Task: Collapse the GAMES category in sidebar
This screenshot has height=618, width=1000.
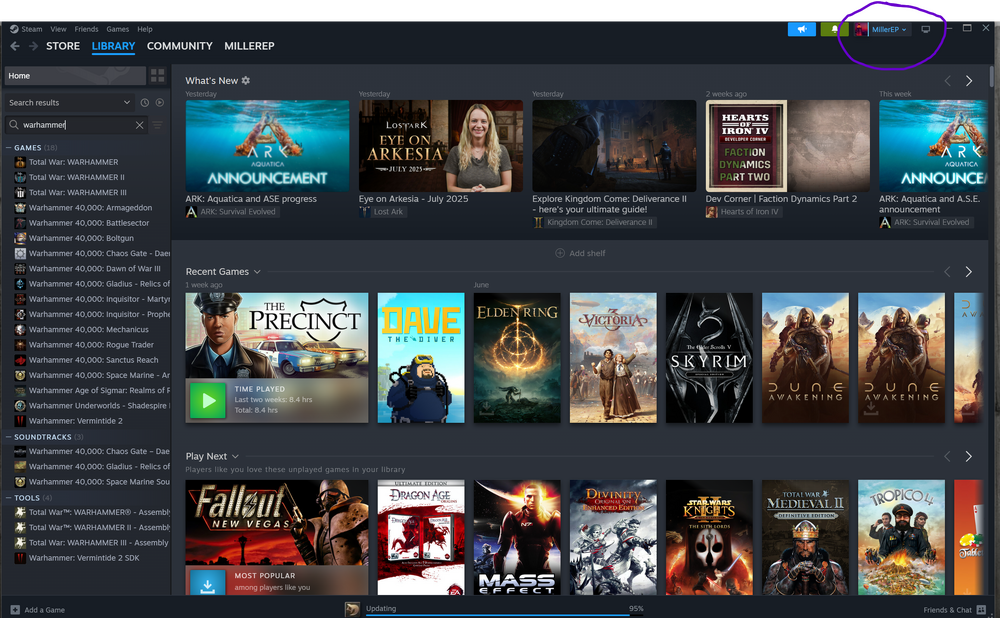Action: tap(9, 148)
